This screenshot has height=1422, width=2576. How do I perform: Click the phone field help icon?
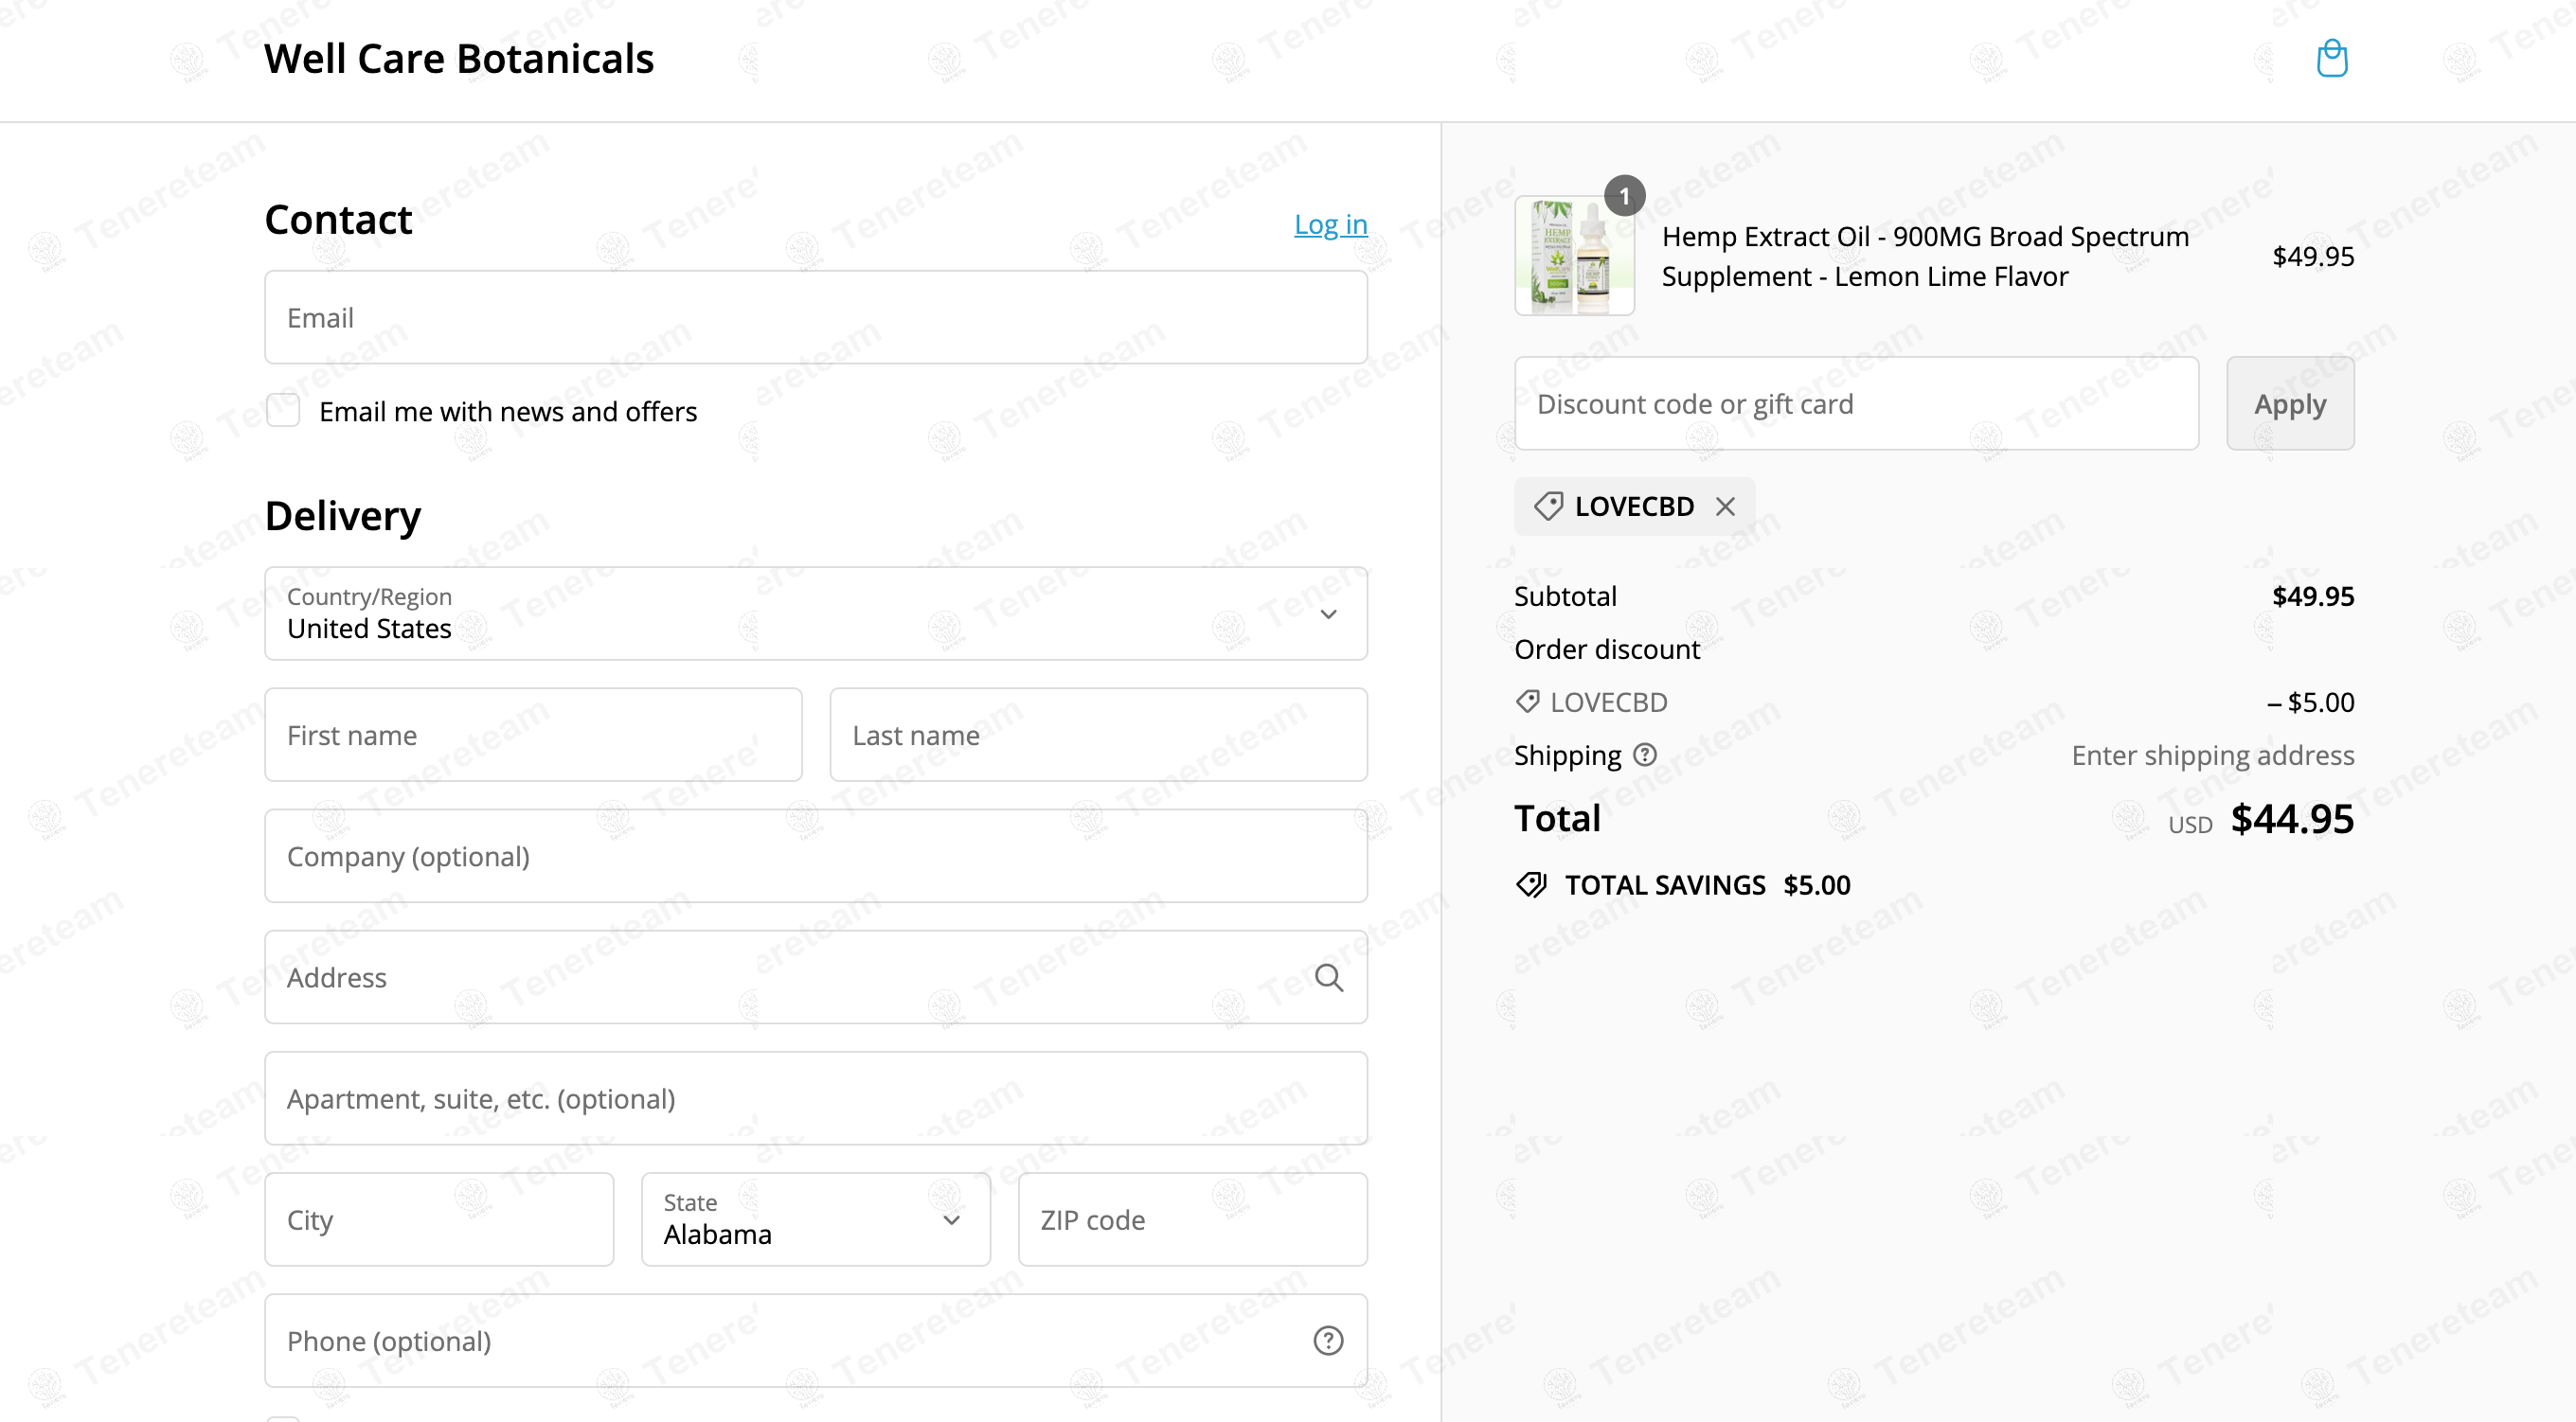[1328, 1341]
